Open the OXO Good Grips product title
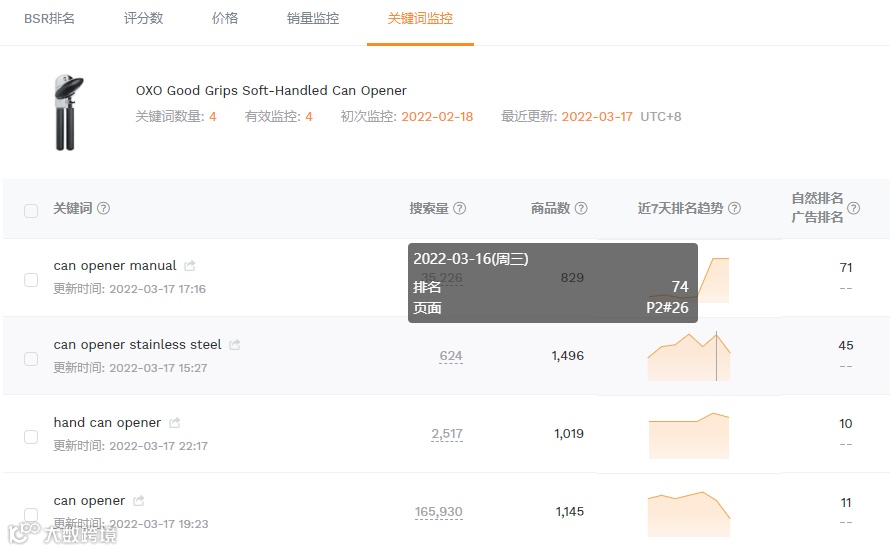The height and width of the screenshot is (551, 890). tap(271, 91)
